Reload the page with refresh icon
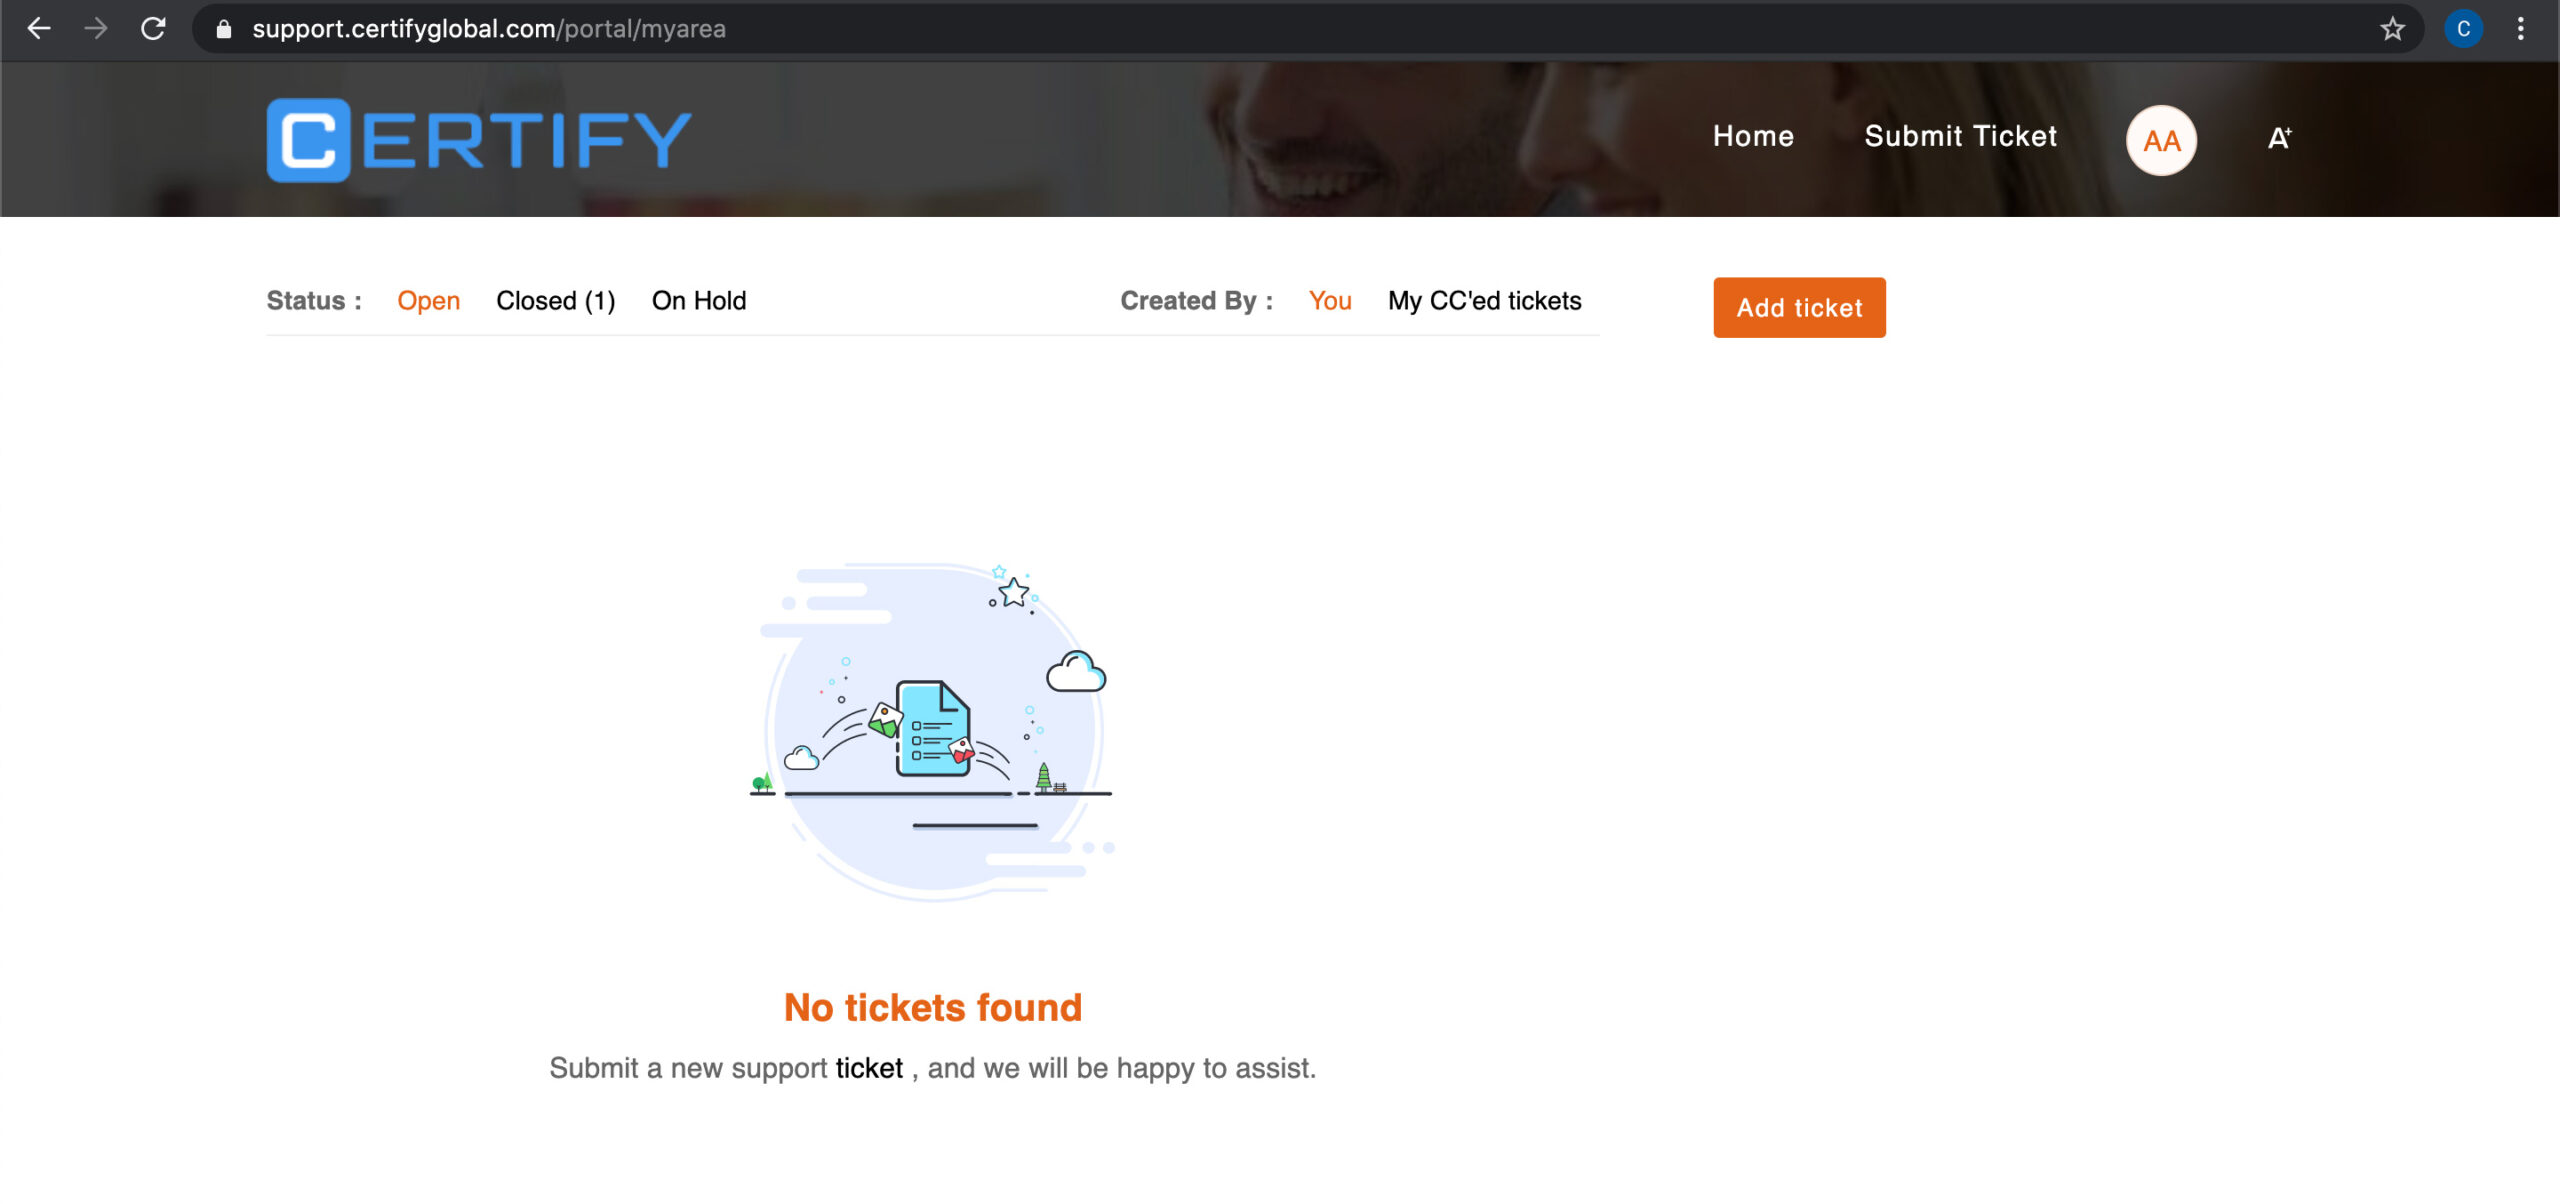Image resolution: width=2560 pixels, height=1204 pixels. point(153,29)
